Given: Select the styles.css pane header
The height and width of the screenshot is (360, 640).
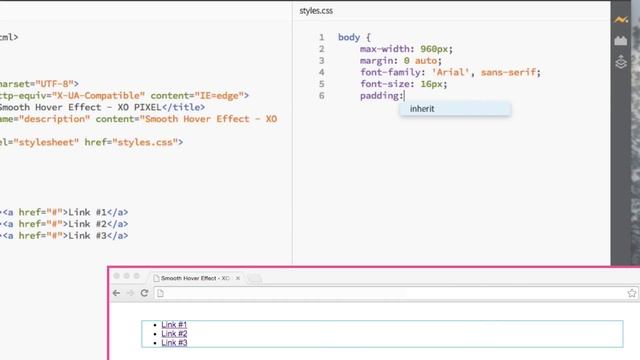Looking at the screenshot, I should pos(316,11).
